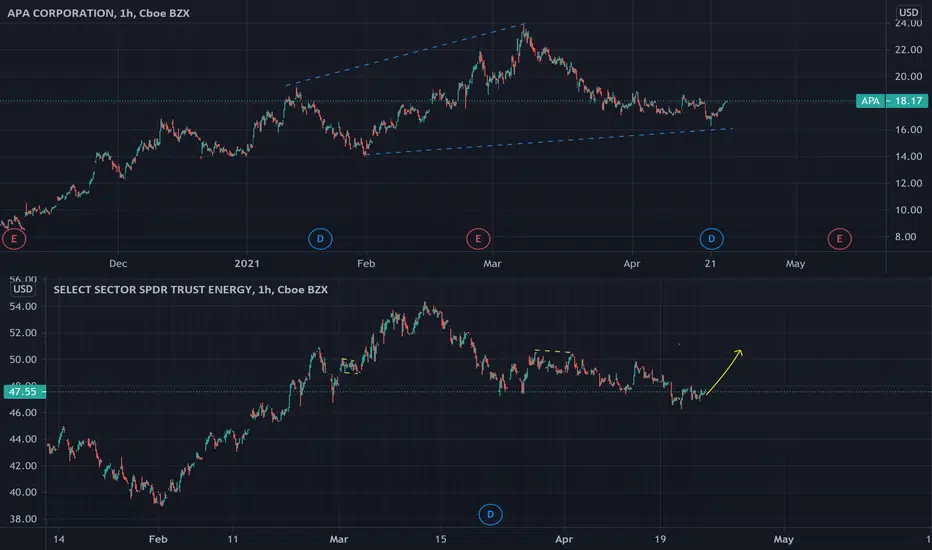Viewport: 932px width, 550px height.
Task: Click the Dec label on the time axis
Action: [x=118, y=263]
